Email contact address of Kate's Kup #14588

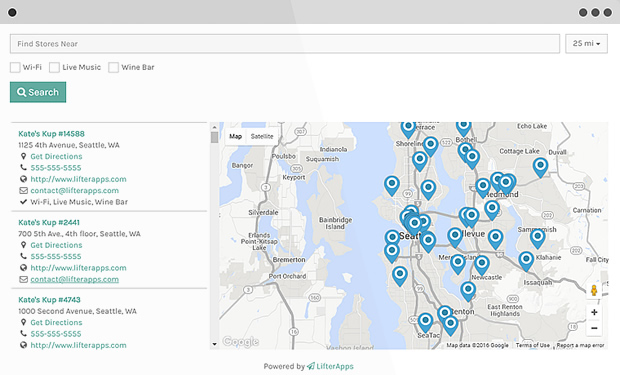coord(74,191)
